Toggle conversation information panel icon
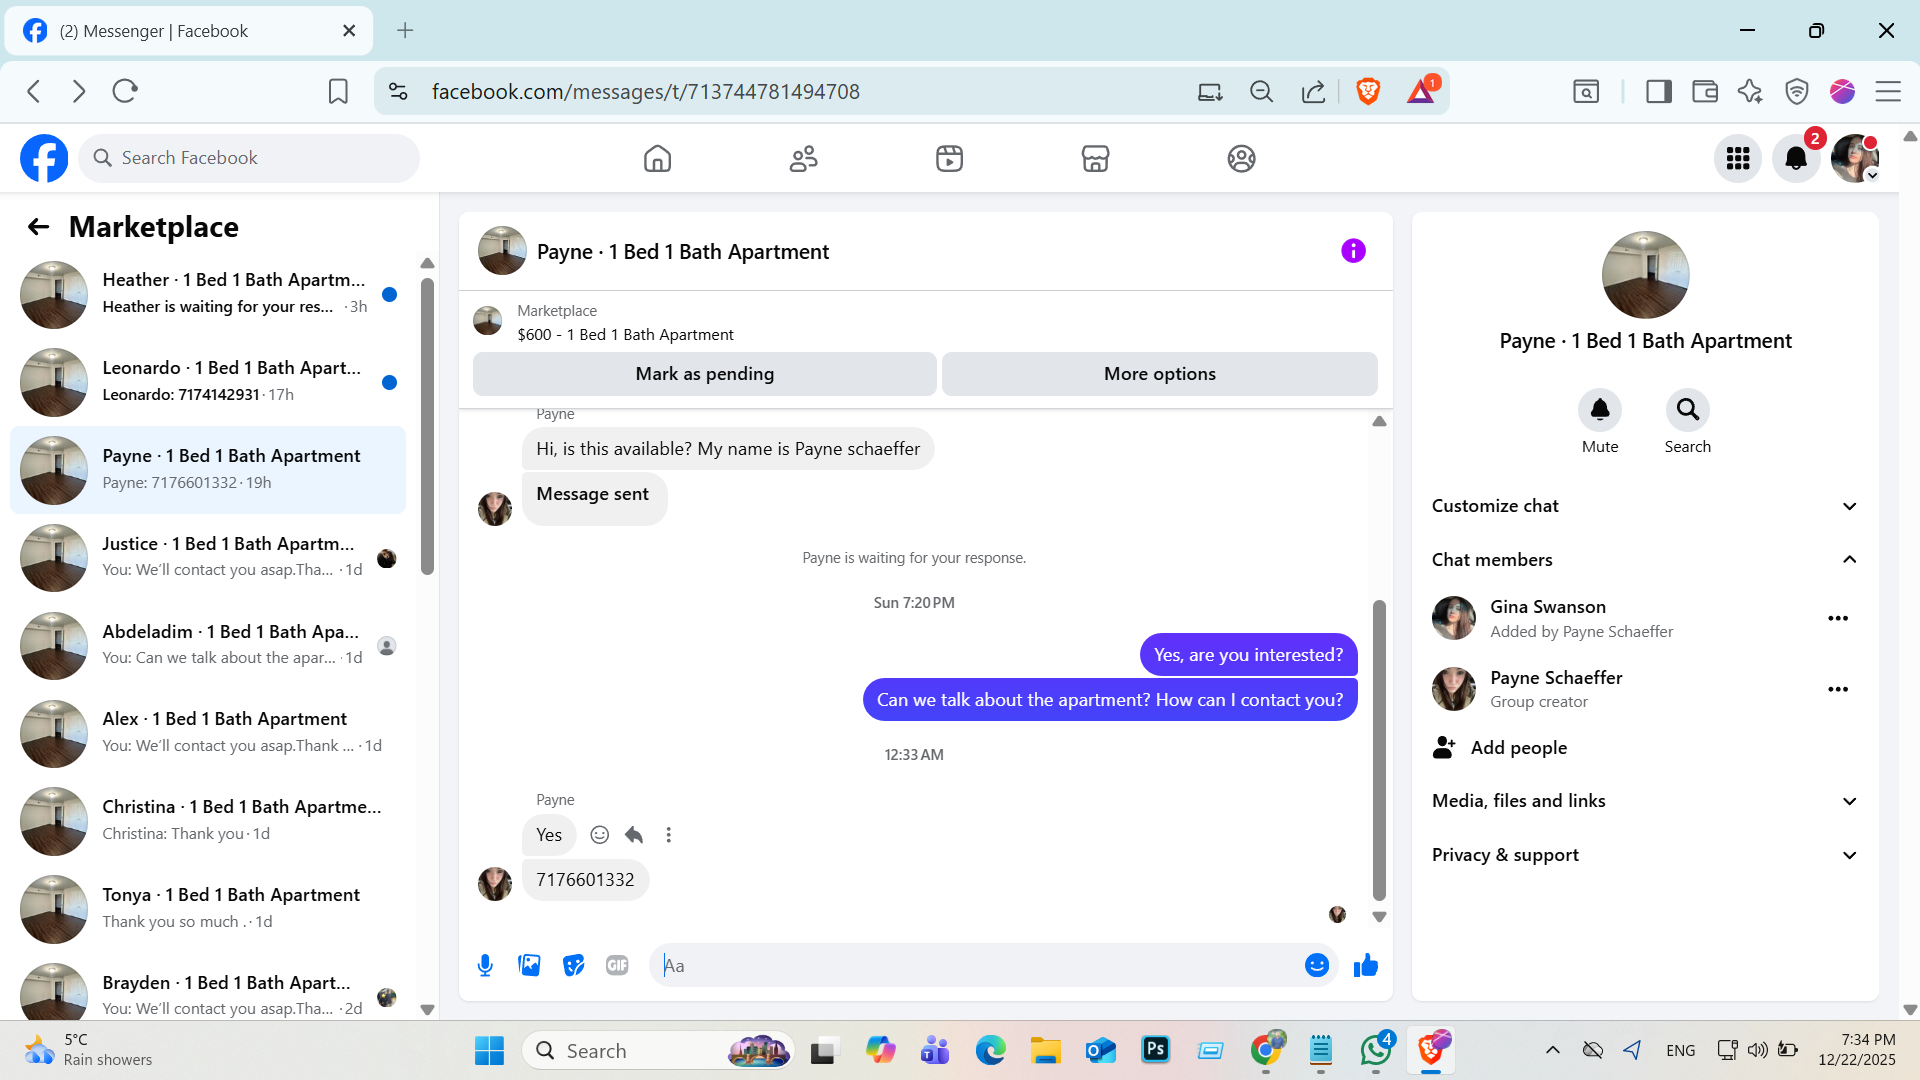This screenshot has width=1920, height=1080. click(x=1353, y=251)
